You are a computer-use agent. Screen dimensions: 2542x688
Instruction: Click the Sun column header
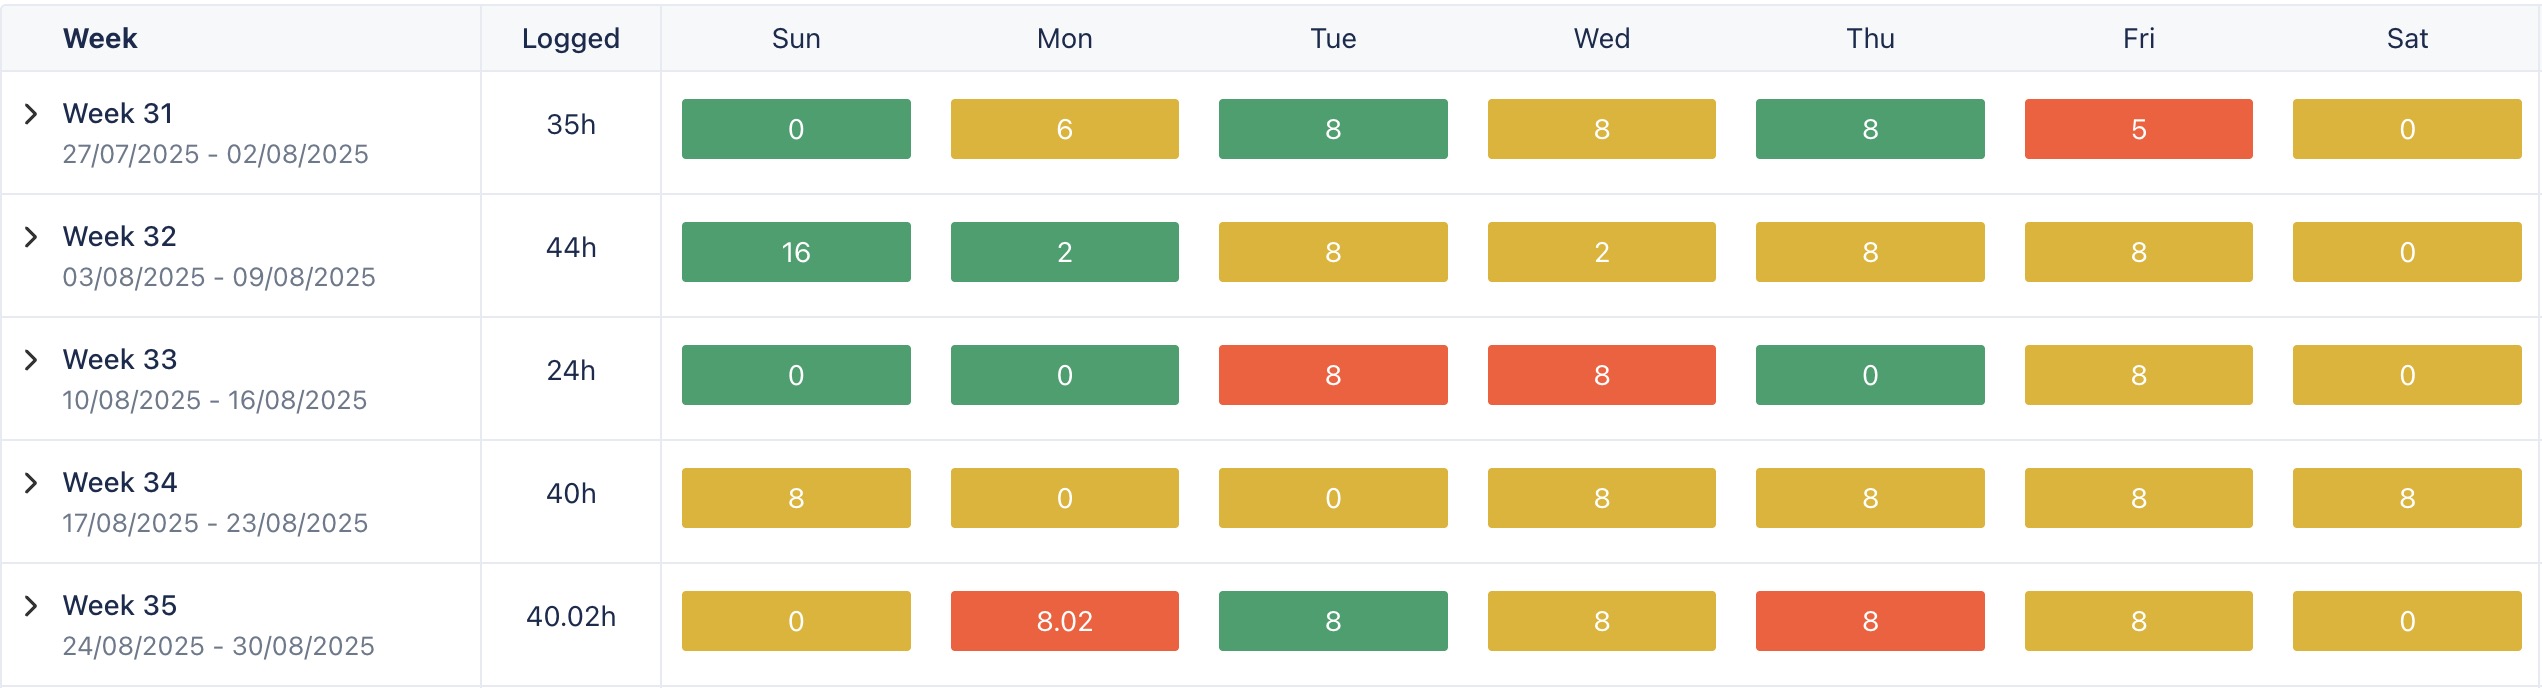click(x=796, y=39)
